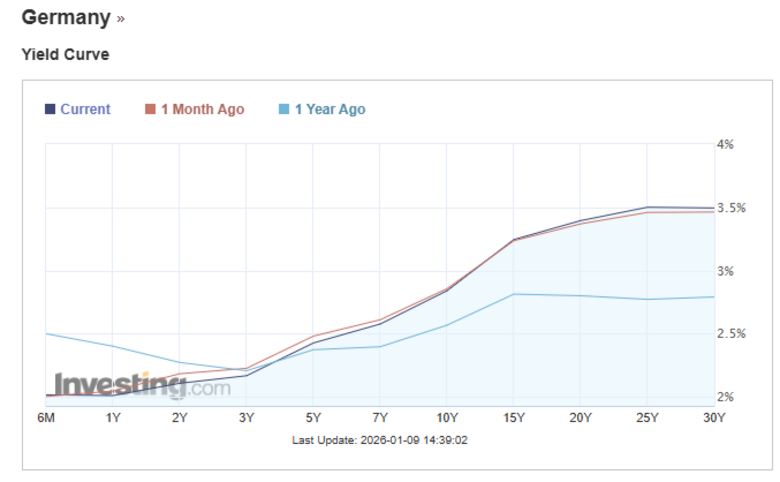Click the Investing.com watermark logo
This screenshot has width=780, height=482.
tap(142, 385)
